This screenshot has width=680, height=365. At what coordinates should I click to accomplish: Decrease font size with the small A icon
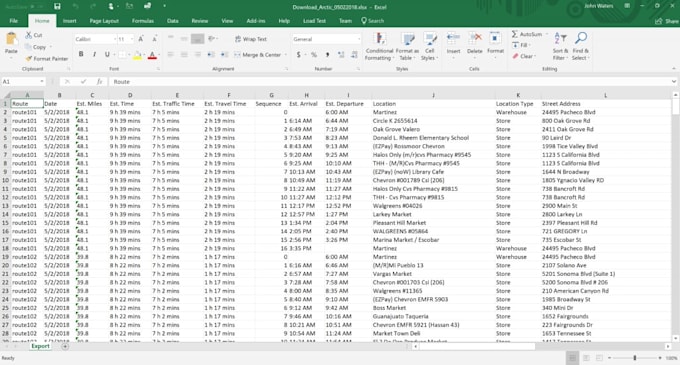point(154,39)
